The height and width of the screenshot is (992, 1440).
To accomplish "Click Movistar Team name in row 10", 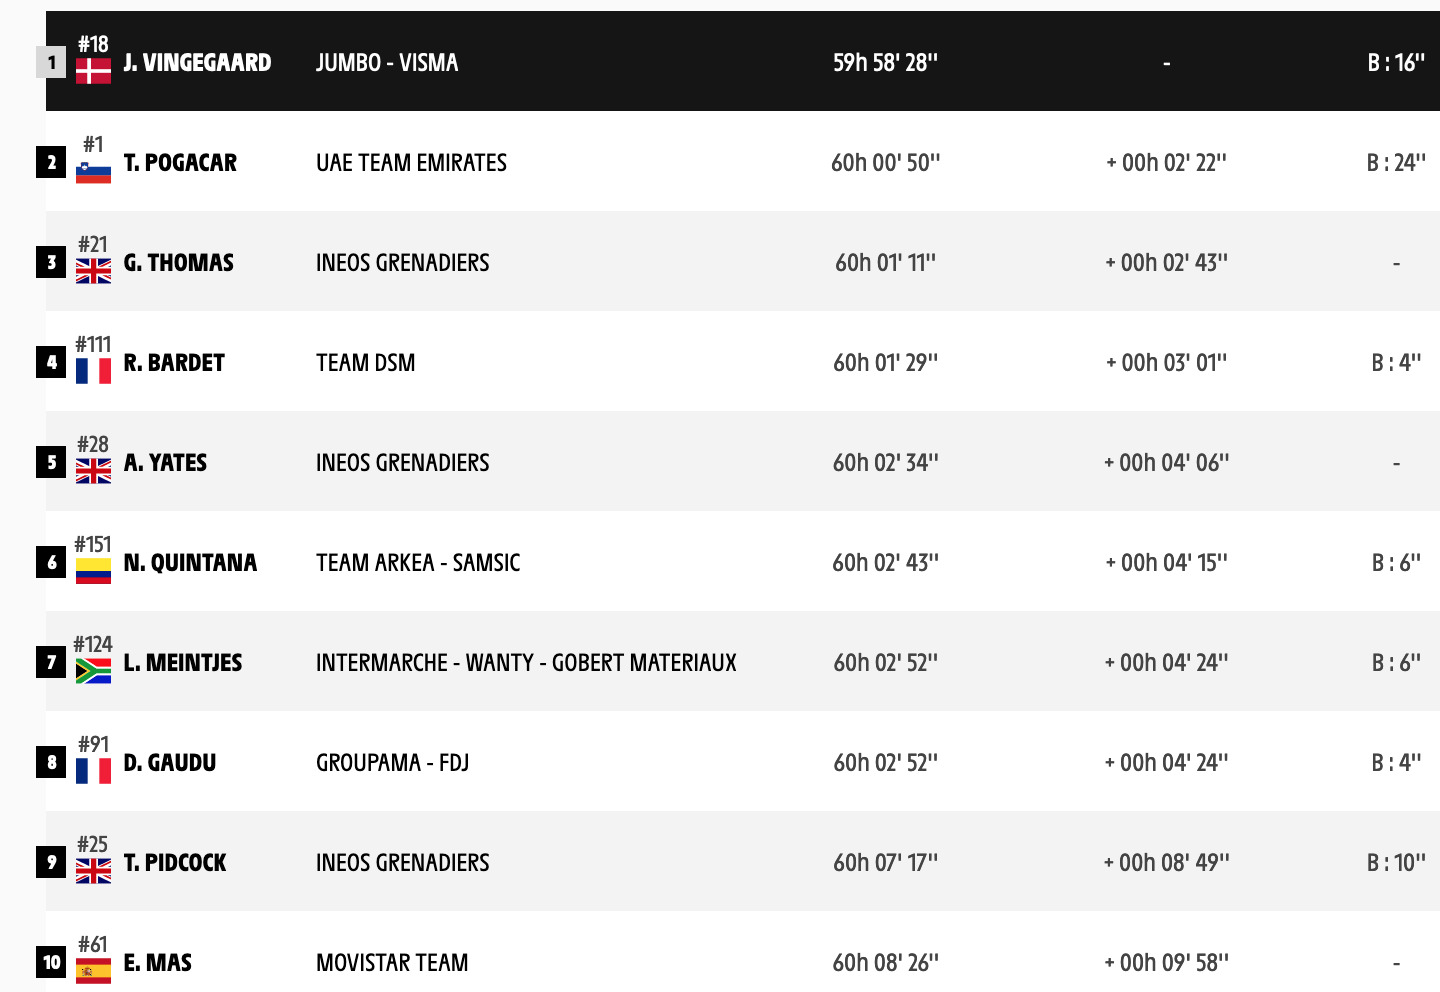I will [x=392, y=963].
